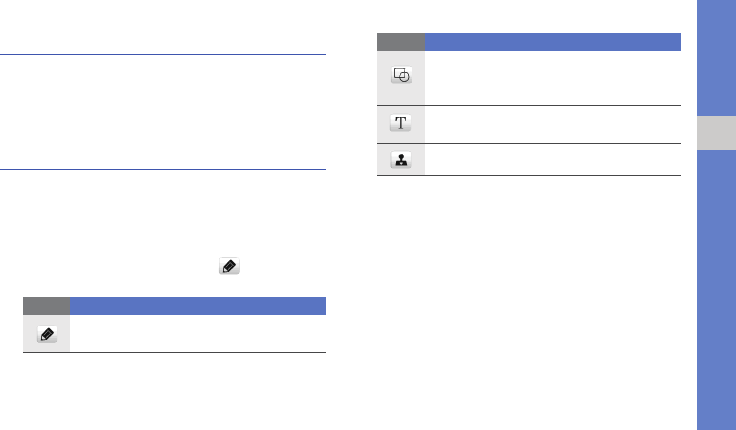Screen dimensions: 736x430
Task: Click the upper blue sidebar section
Action: [716, 58]
